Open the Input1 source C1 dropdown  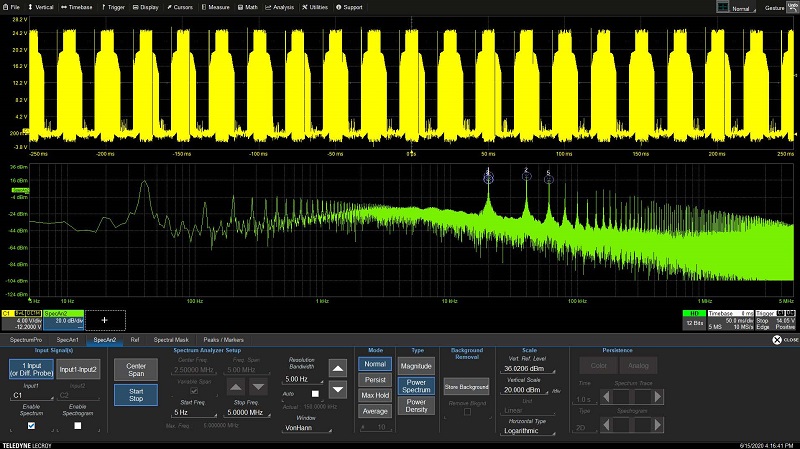[31, 395]
